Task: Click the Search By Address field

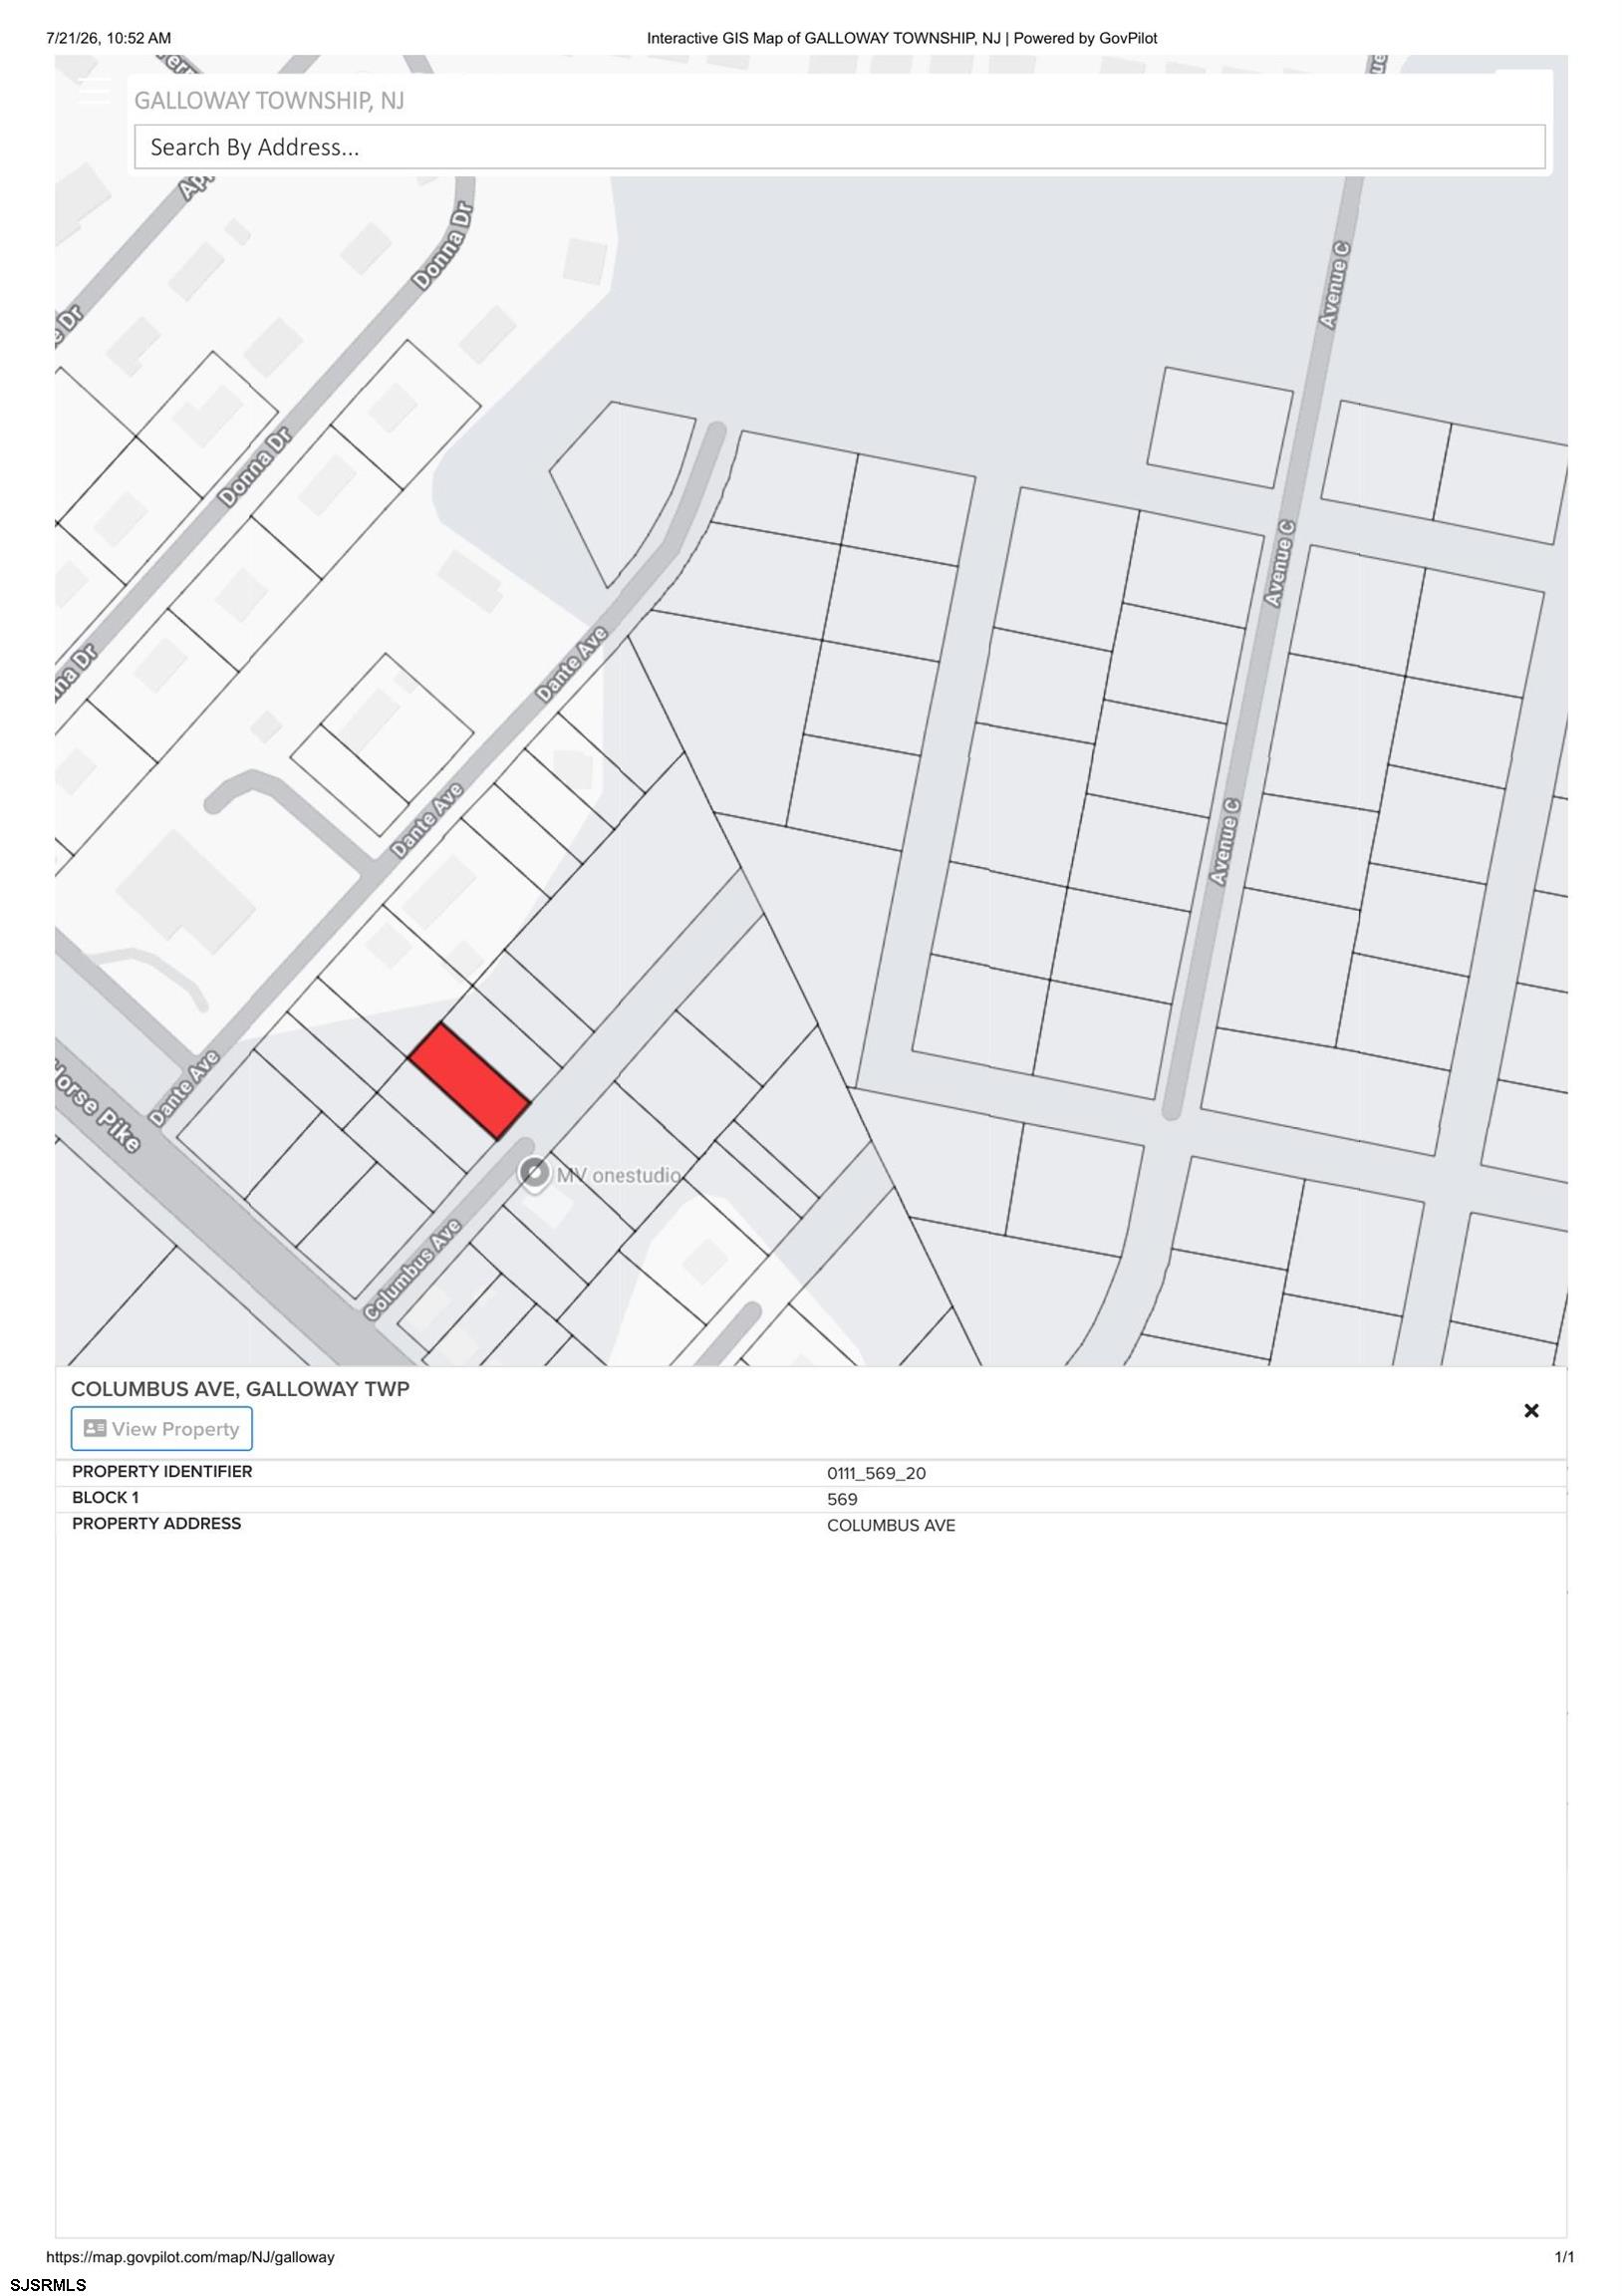Action: [x=839, y=147]
